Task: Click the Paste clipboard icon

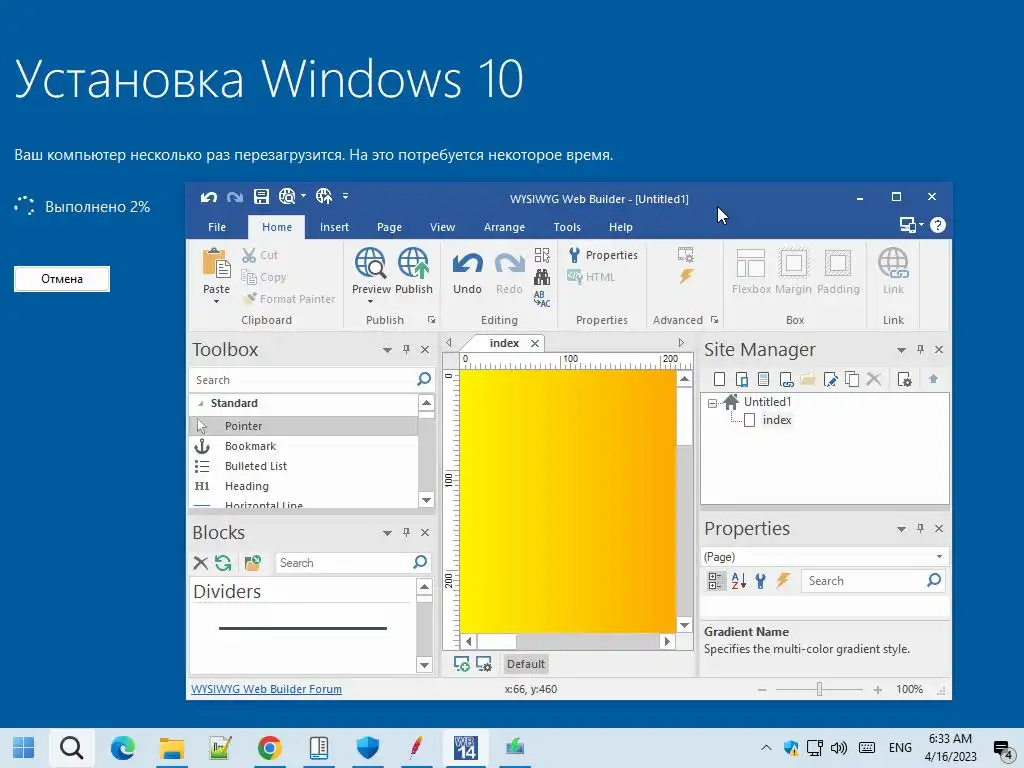Action: [216, 264]
